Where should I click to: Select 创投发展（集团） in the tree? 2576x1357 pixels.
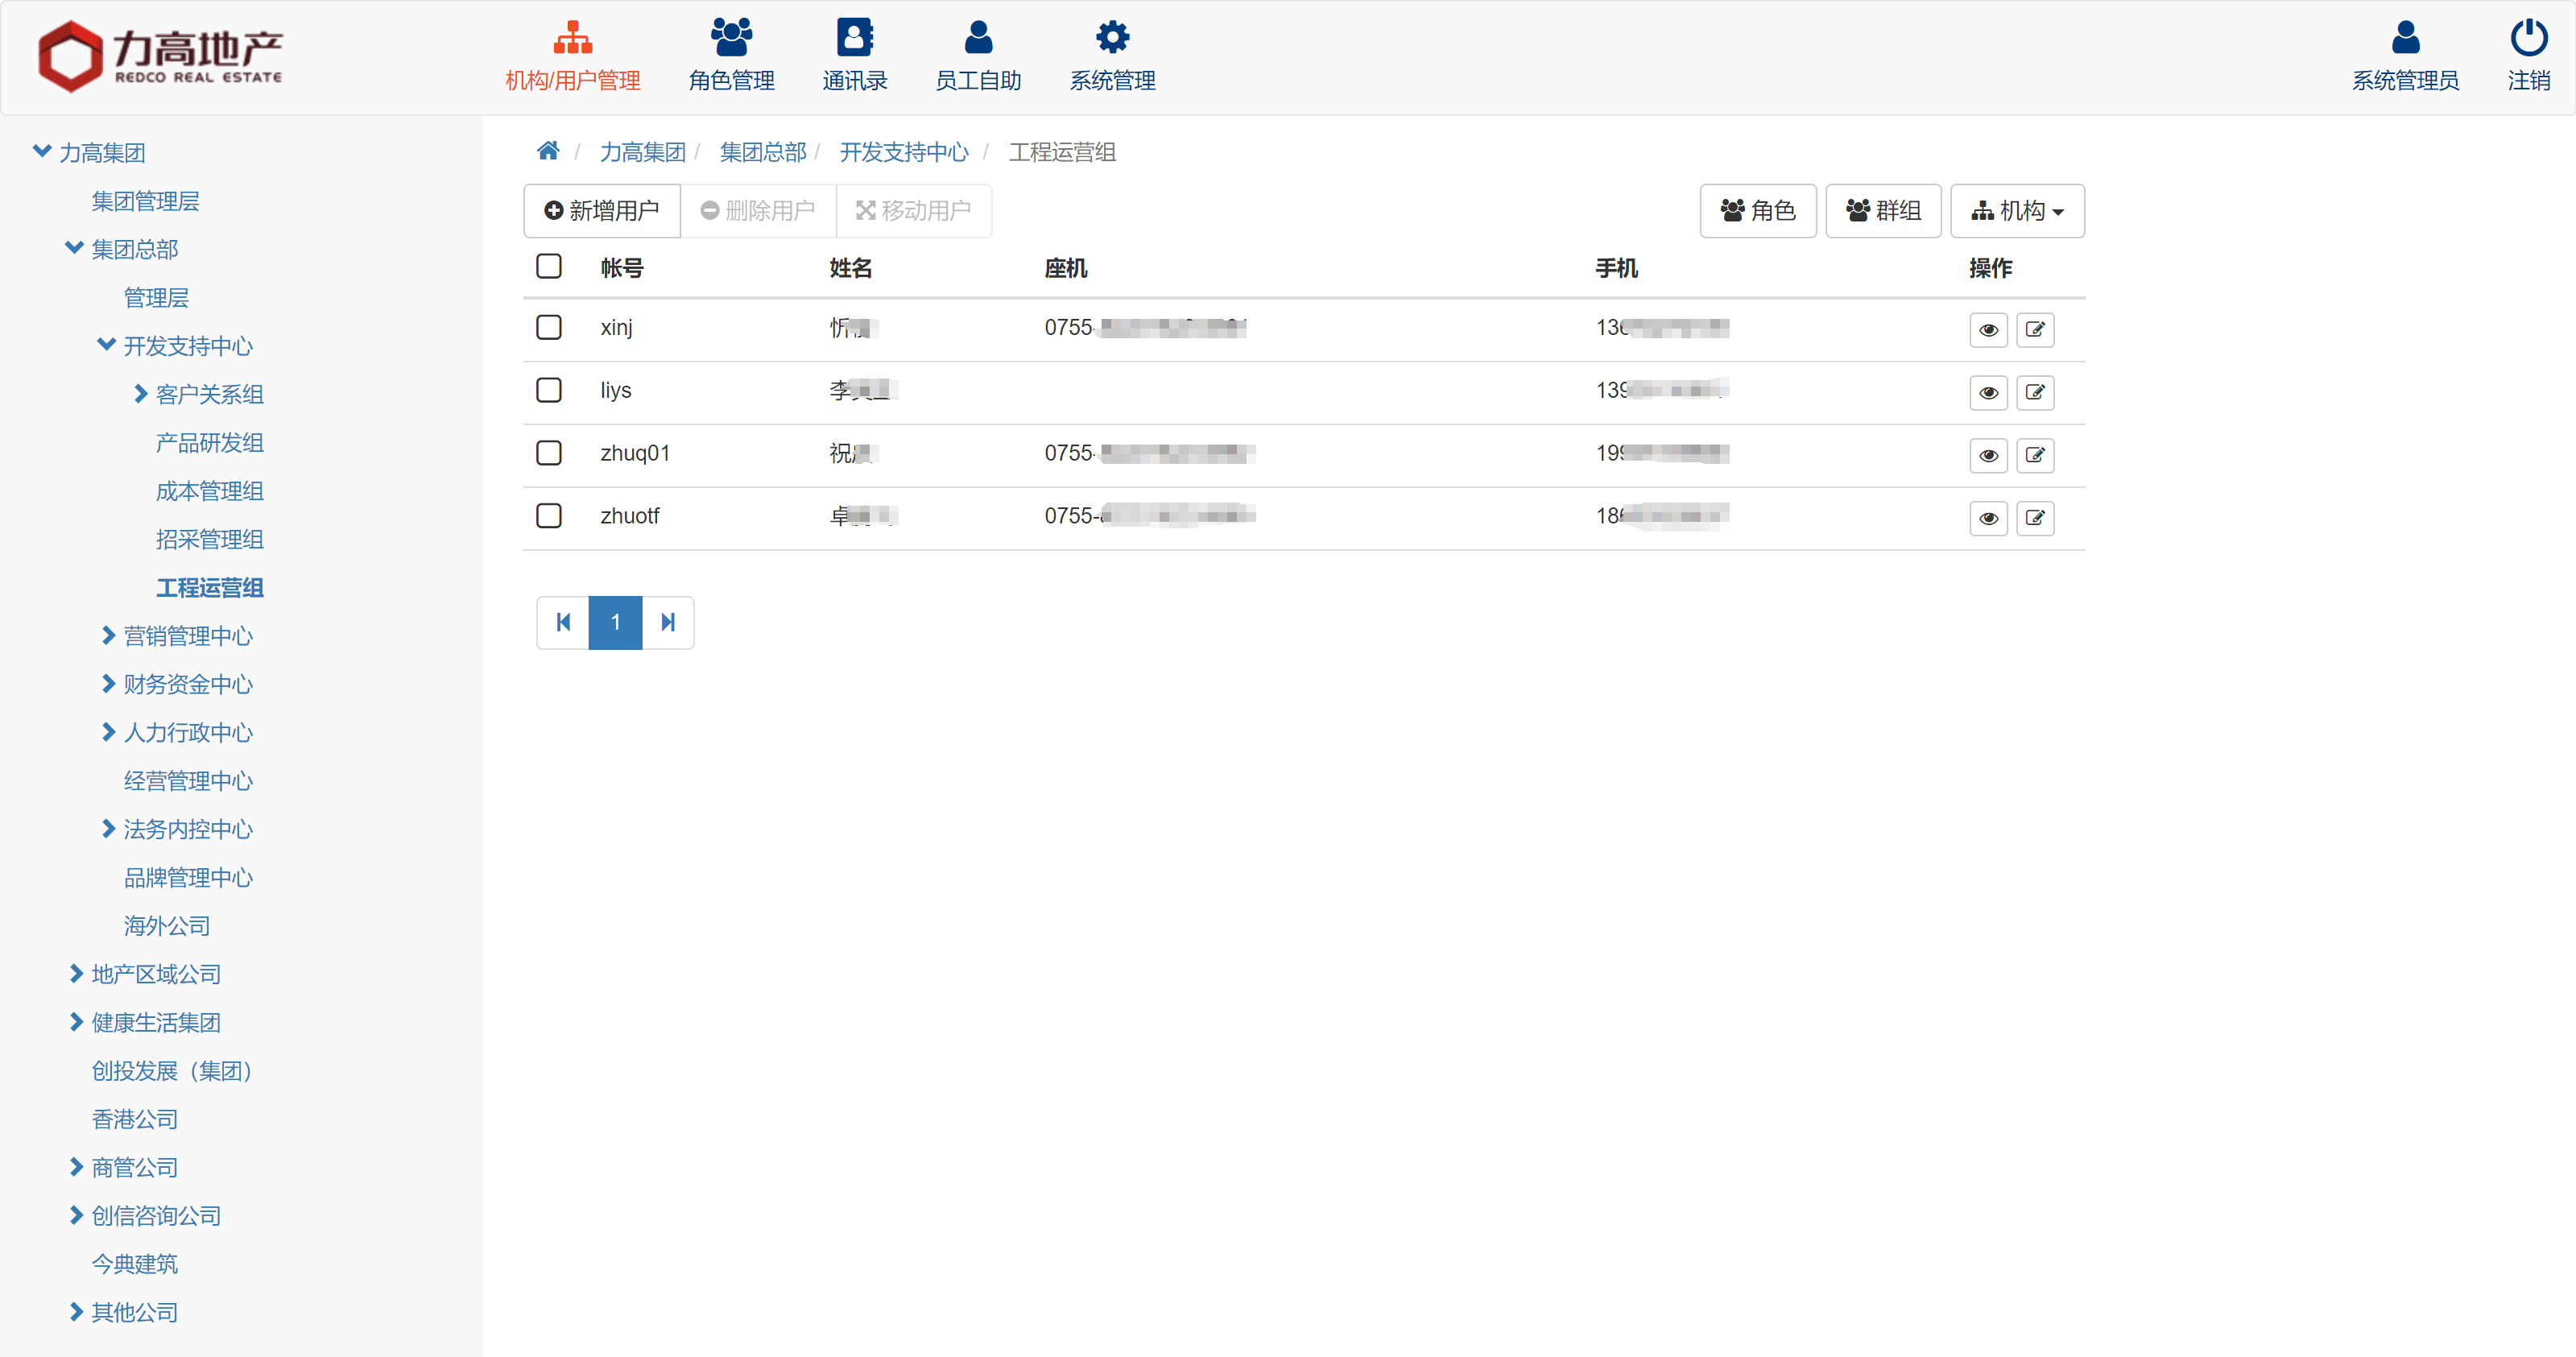[x=172, y=1070]
